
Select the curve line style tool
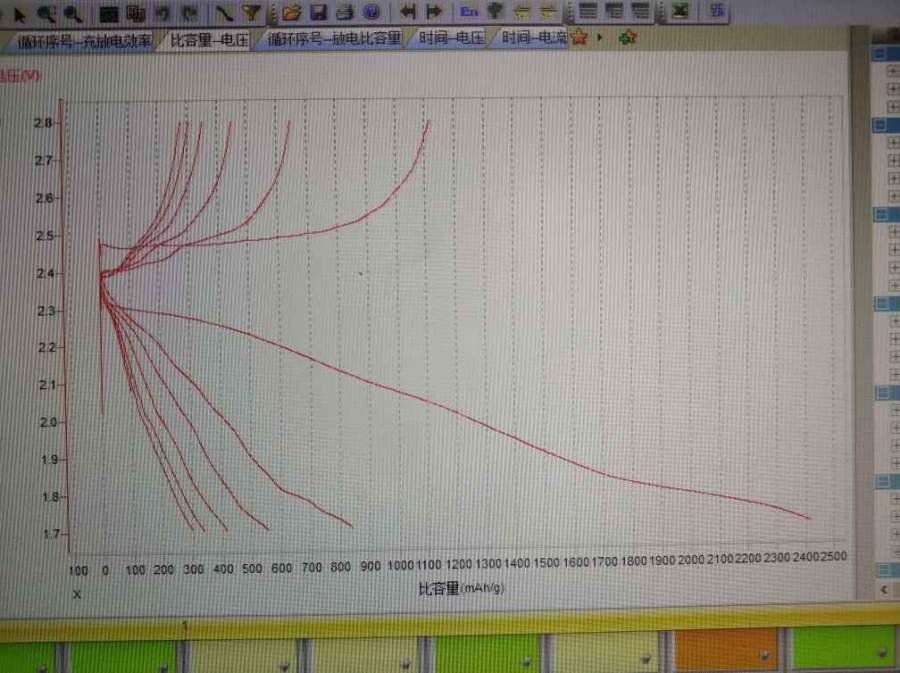point(224,13)
